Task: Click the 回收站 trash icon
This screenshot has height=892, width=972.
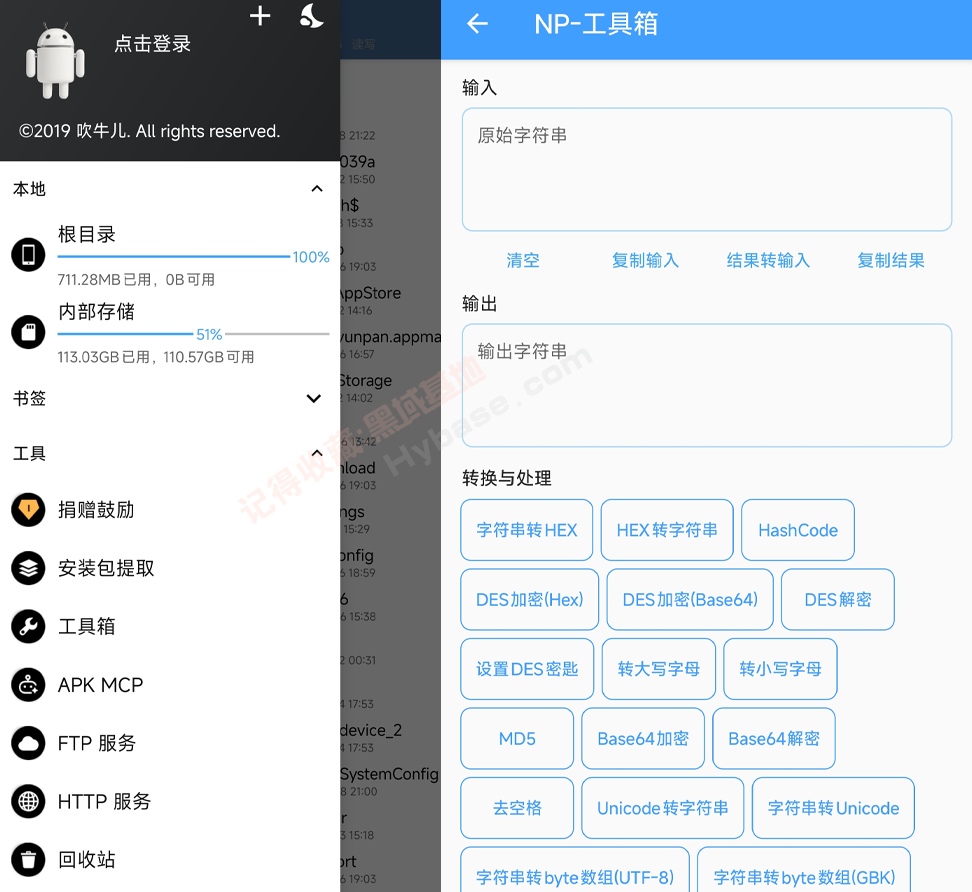Action: tap(29, 860)
